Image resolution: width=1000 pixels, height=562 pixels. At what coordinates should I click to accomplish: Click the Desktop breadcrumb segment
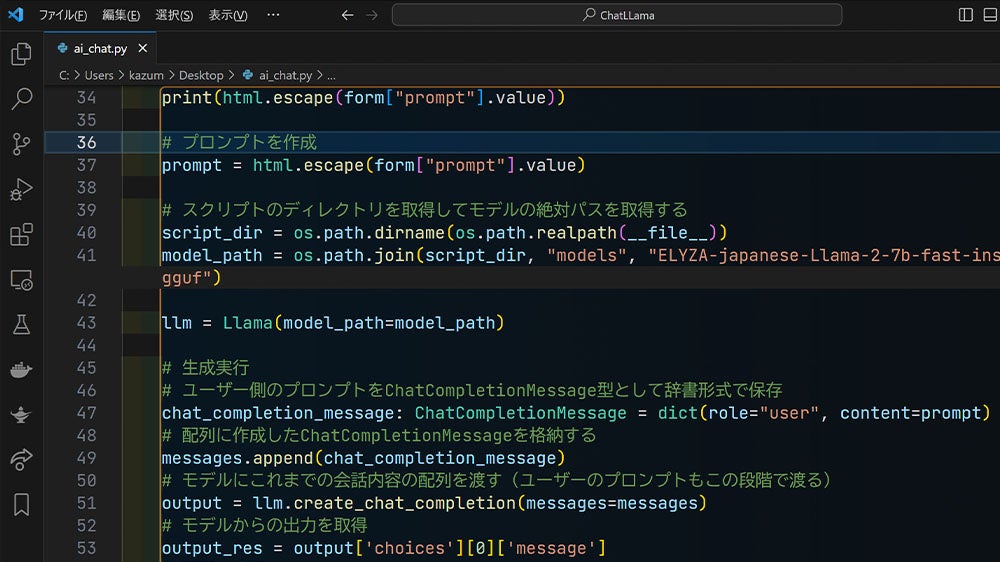[201, 75]
